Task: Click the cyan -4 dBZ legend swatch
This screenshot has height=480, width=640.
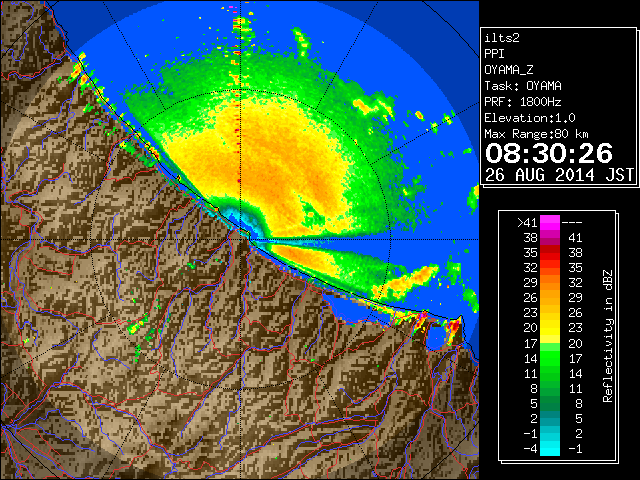Action: pyautogui.click(x=550, y=449)
